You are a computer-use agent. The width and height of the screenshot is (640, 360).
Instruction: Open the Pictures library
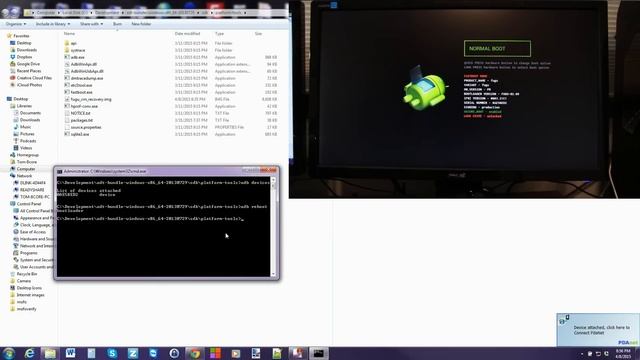point(27,134)
